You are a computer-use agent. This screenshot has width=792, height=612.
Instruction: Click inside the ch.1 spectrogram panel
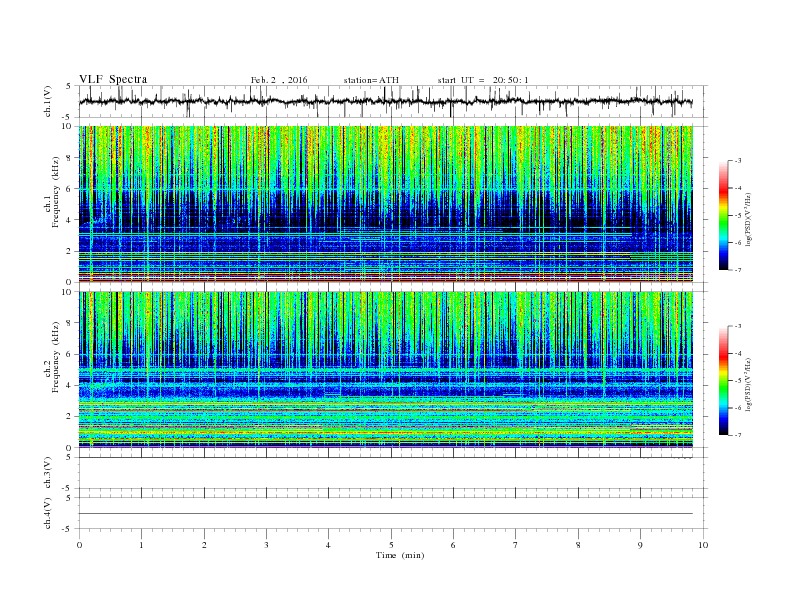[x=385, y=204]
